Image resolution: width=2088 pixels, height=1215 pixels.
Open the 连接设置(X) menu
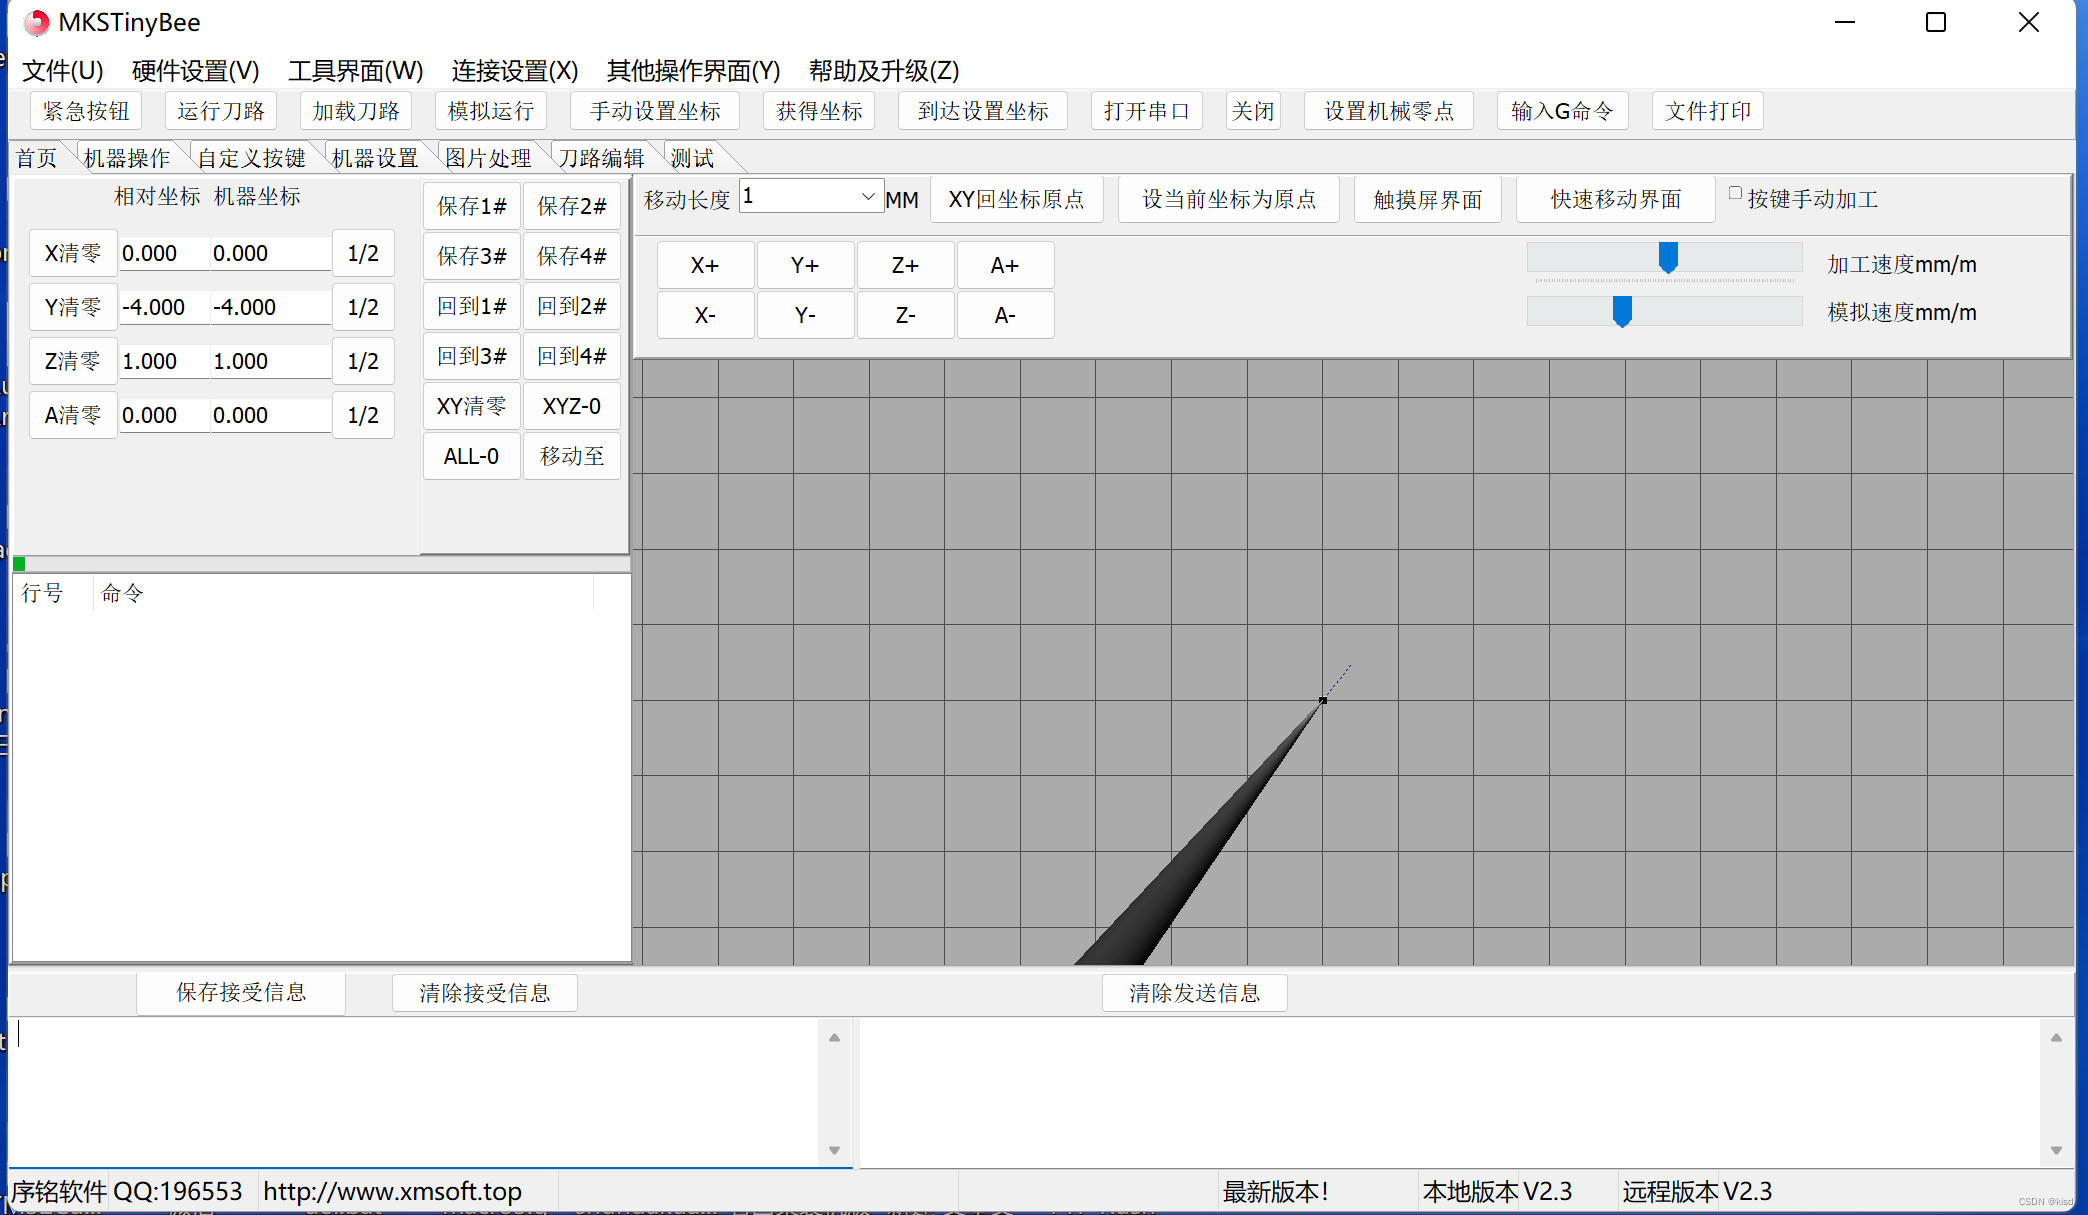pyautogui.click(x=513, y=70)
